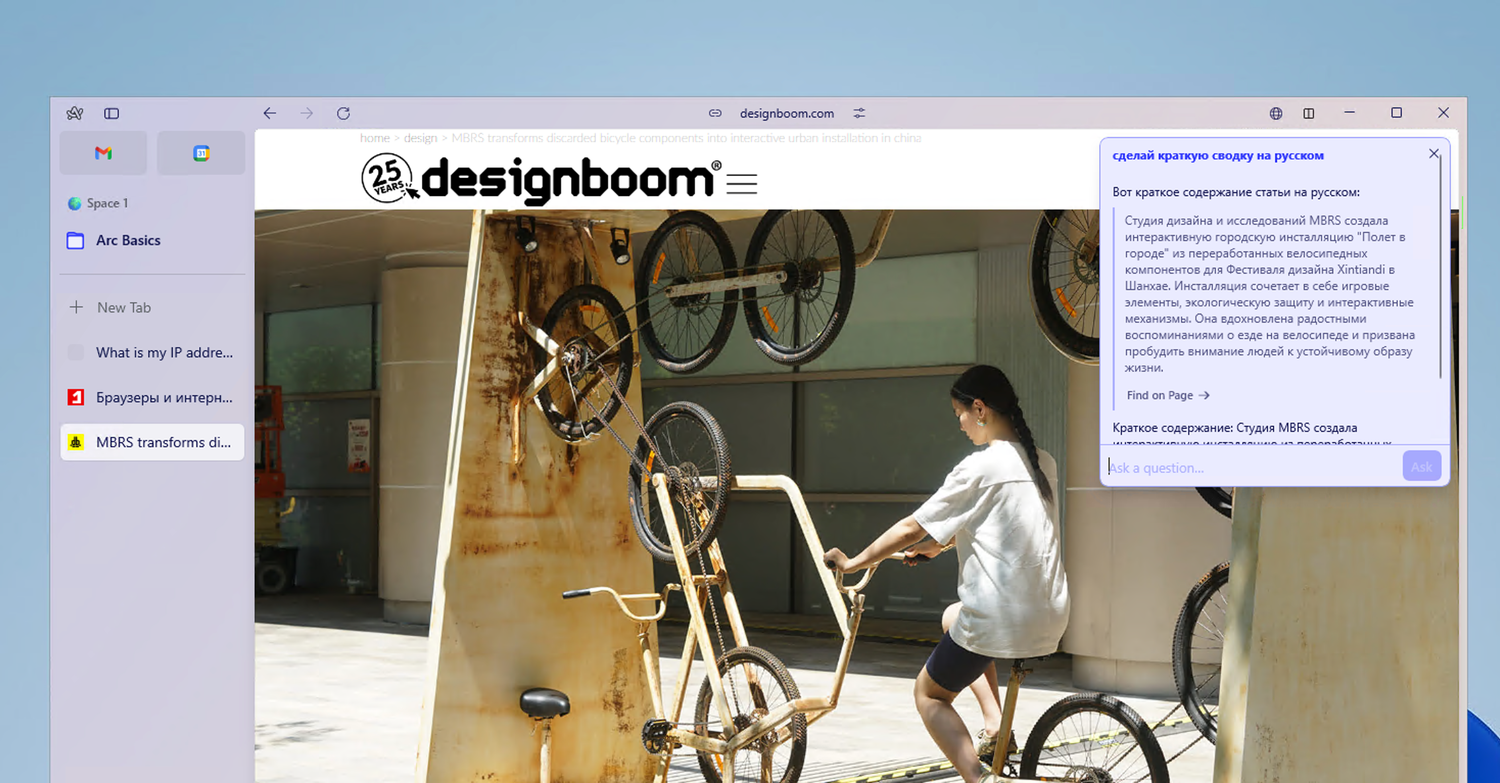Go back to the previous page
The width and height of the screenshot is (1500, 783).
tap(269, 114)
